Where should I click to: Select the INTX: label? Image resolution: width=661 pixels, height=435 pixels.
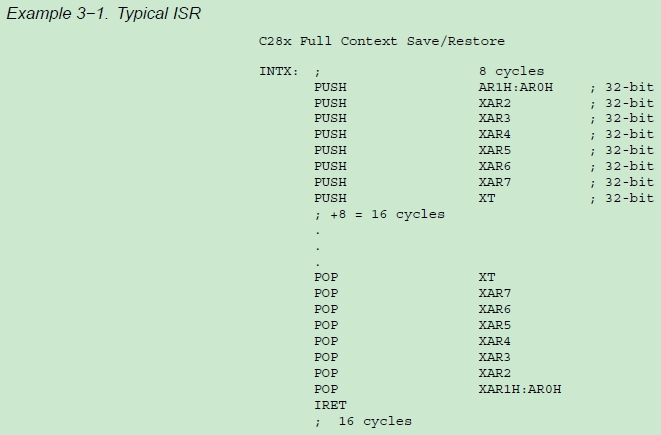tap(279, 71)
